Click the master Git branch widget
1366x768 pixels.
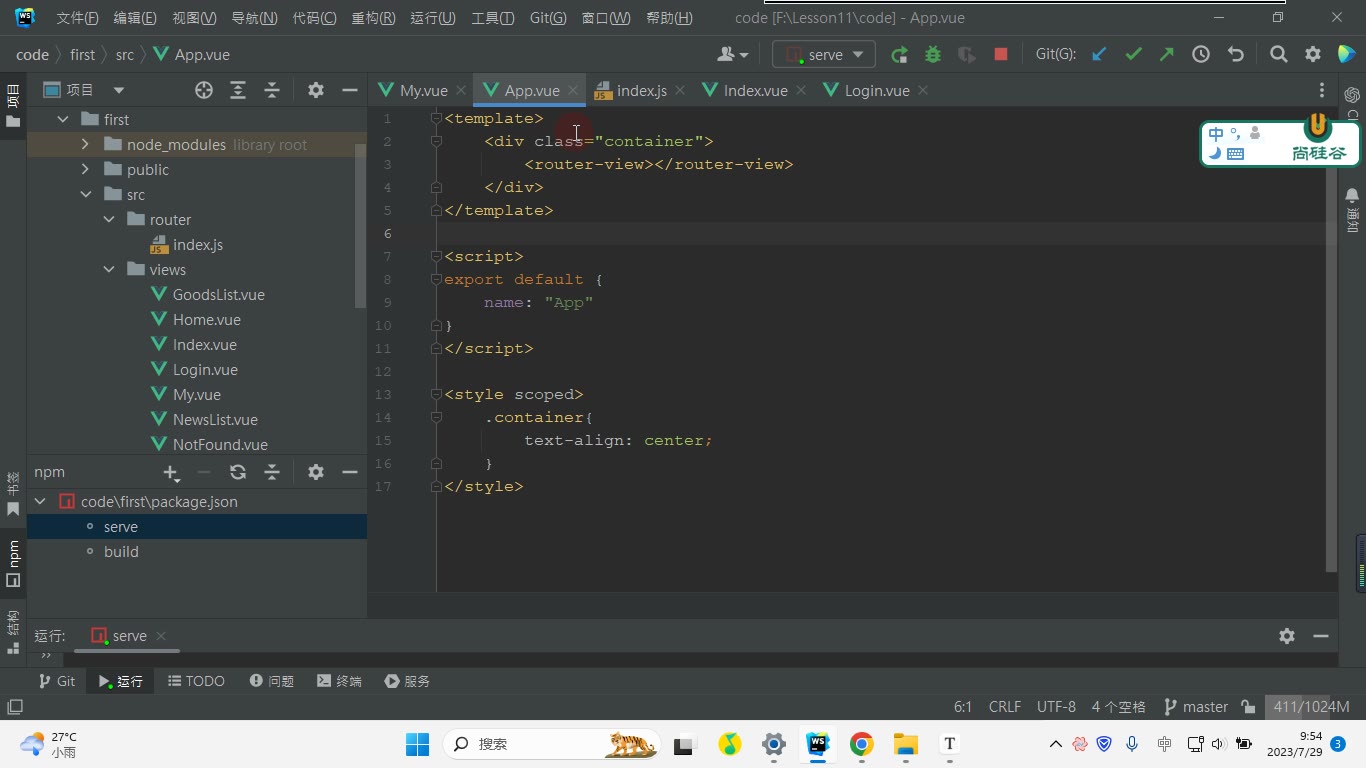(x=1196, y=707)
